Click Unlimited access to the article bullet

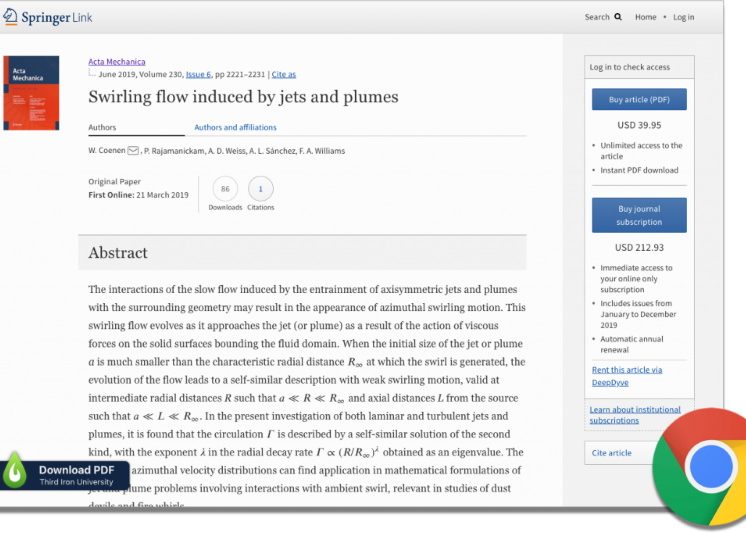641,150
